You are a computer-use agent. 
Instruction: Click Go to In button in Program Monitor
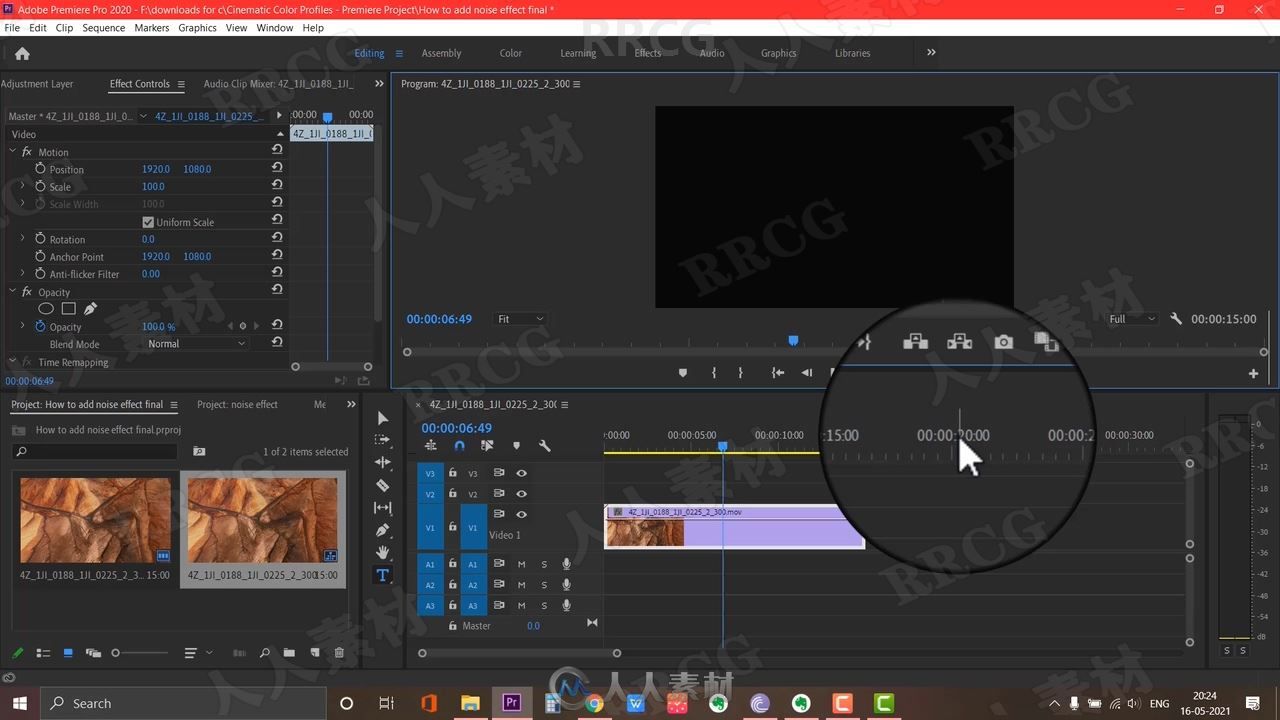tap(778, 373)
